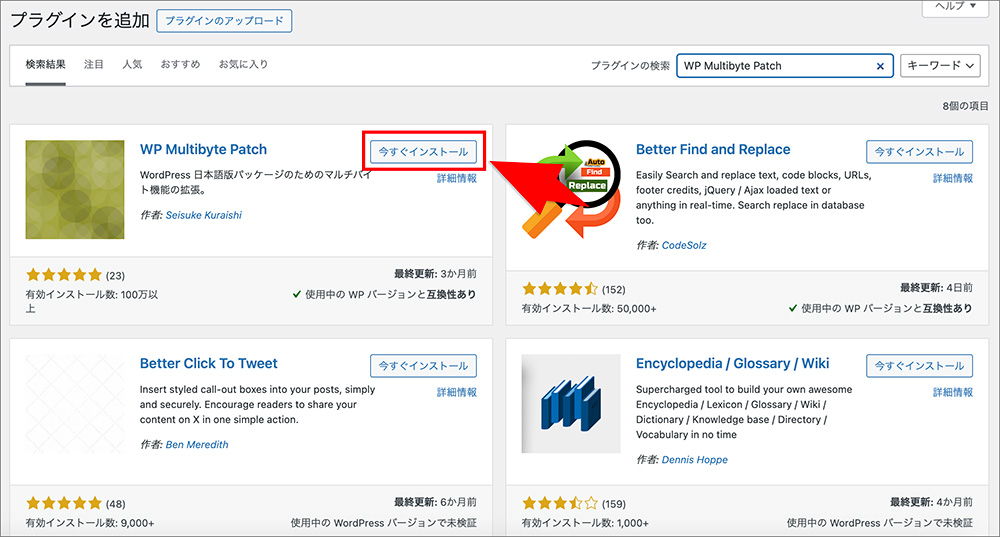Open author Ben Meredith link
This screenshot has height=537, width=1000.
[196, 445]
